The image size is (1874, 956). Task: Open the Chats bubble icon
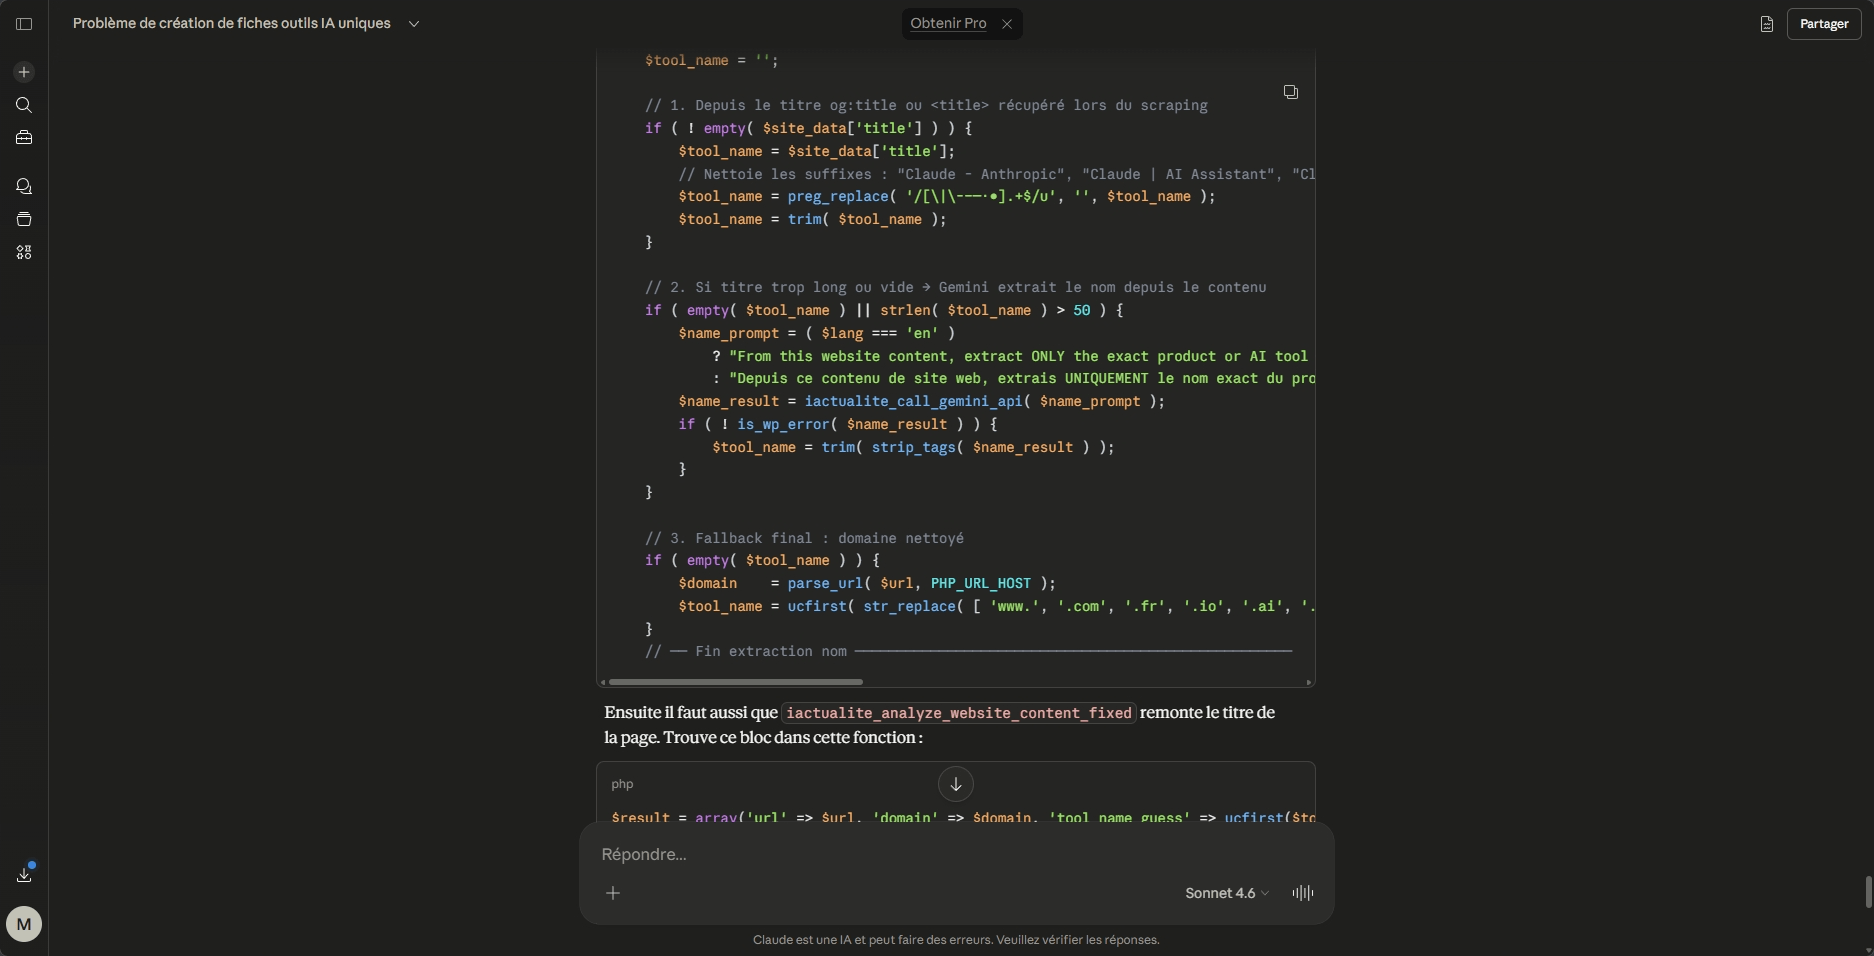point(24,187)
